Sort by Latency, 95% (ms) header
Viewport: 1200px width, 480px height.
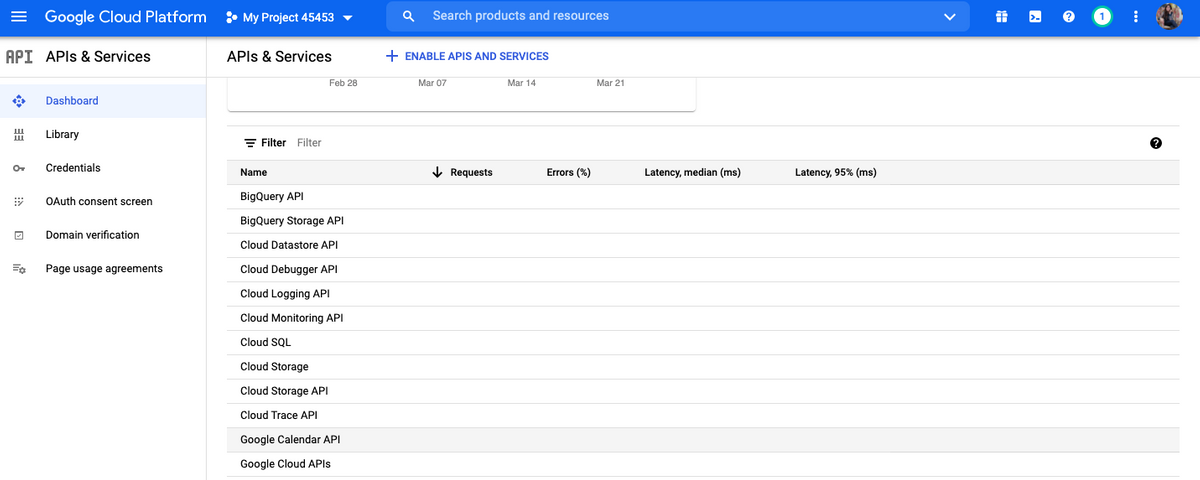click(836, 172)
